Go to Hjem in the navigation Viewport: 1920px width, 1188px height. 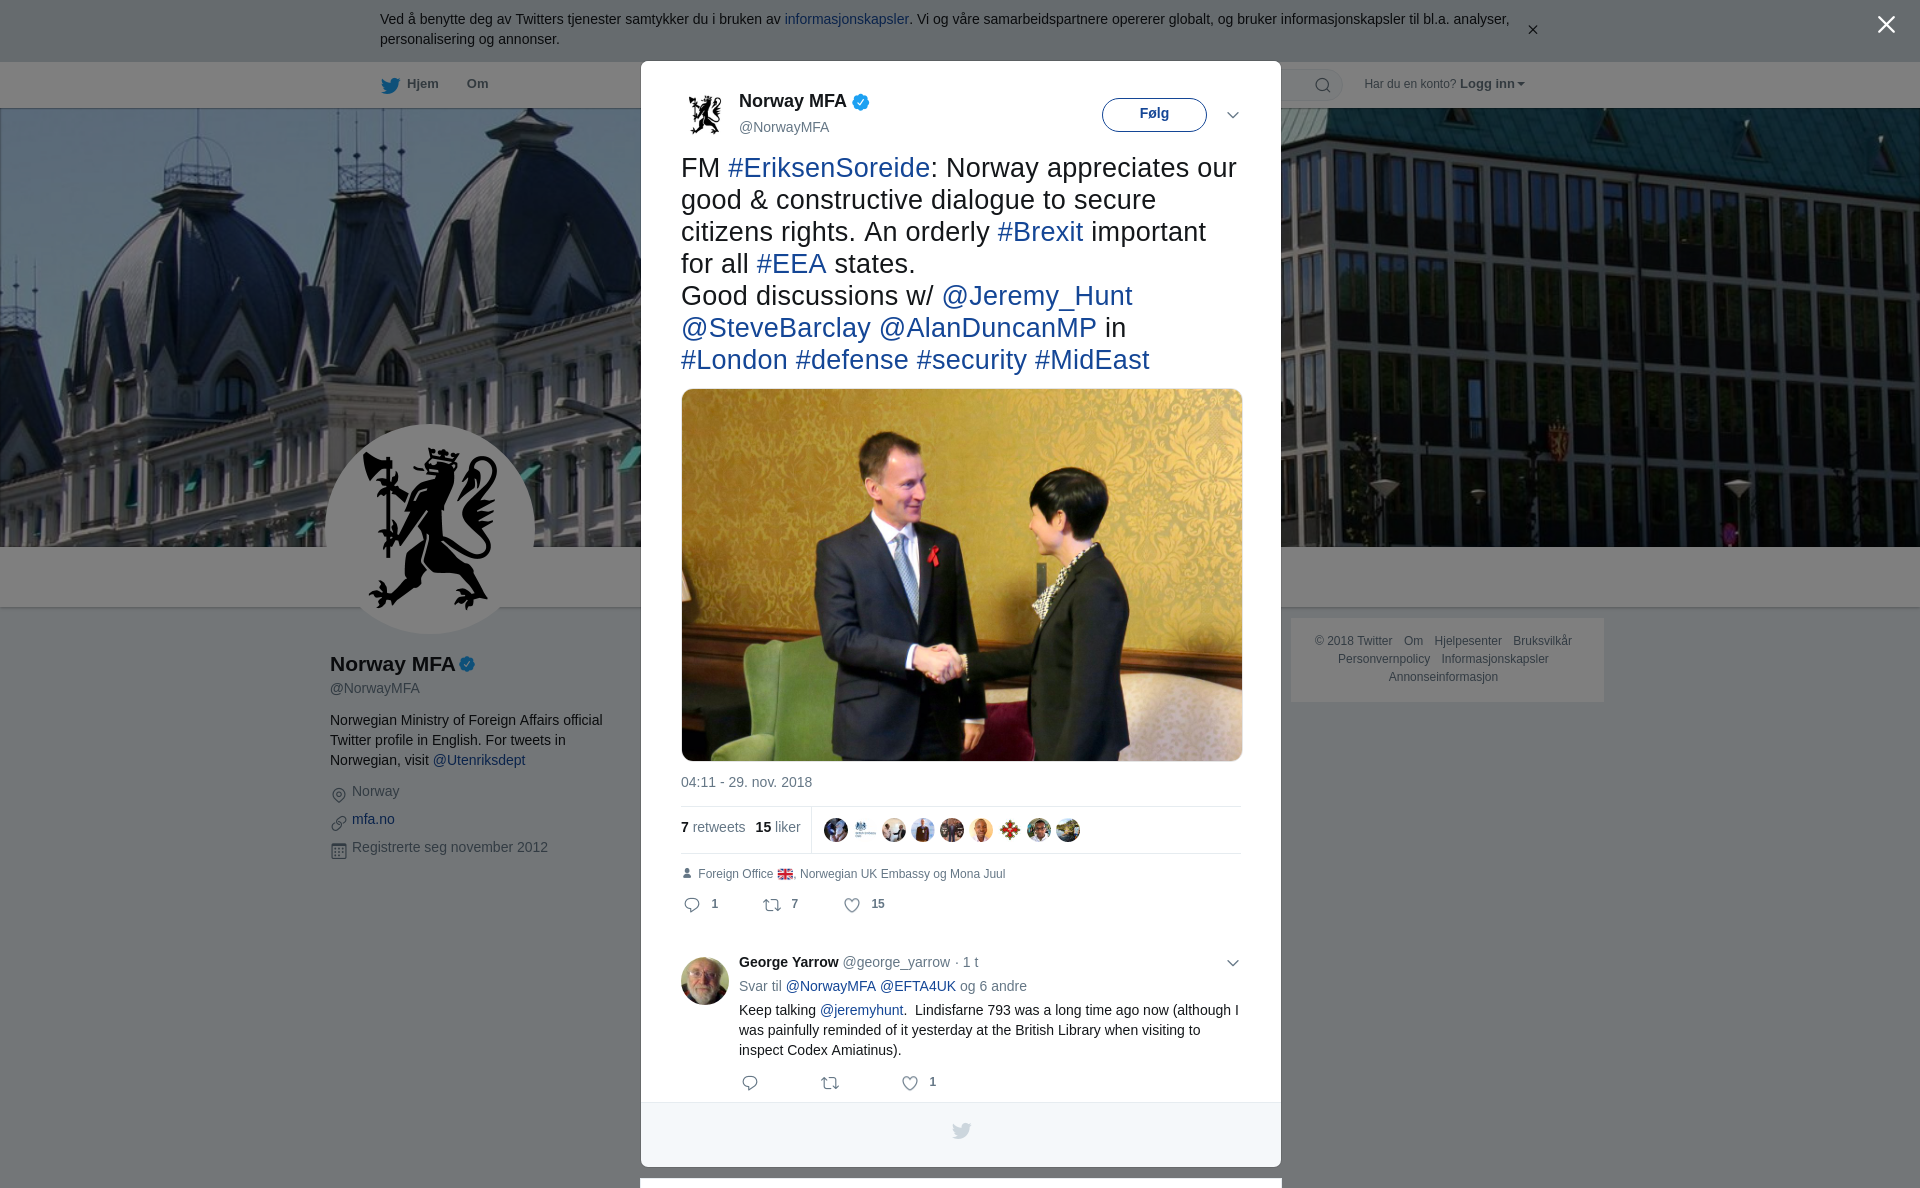410,84
